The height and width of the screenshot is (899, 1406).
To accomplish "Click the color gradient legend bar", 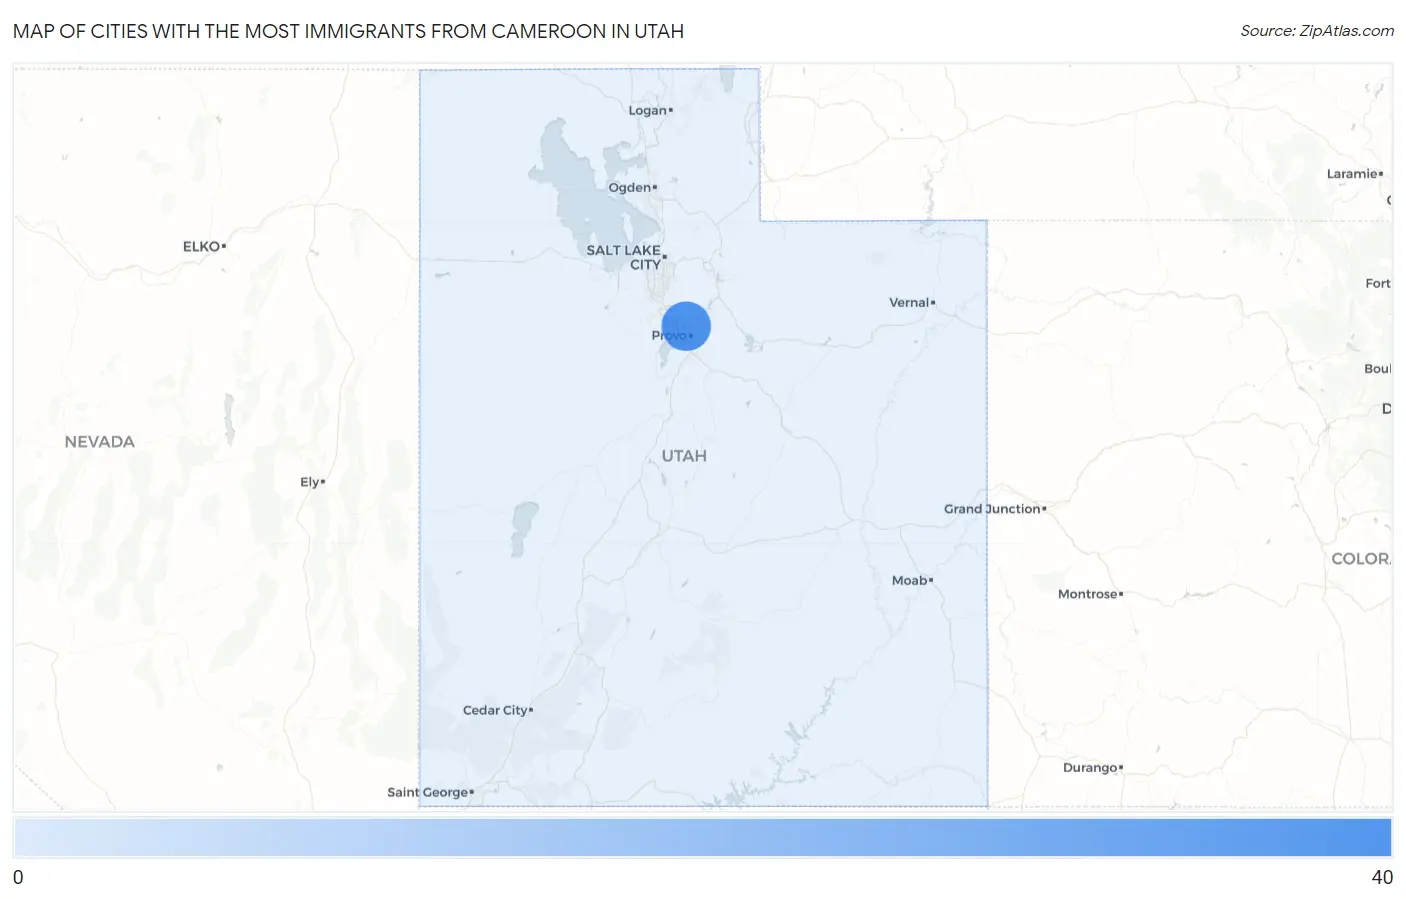I will [702, 838].
